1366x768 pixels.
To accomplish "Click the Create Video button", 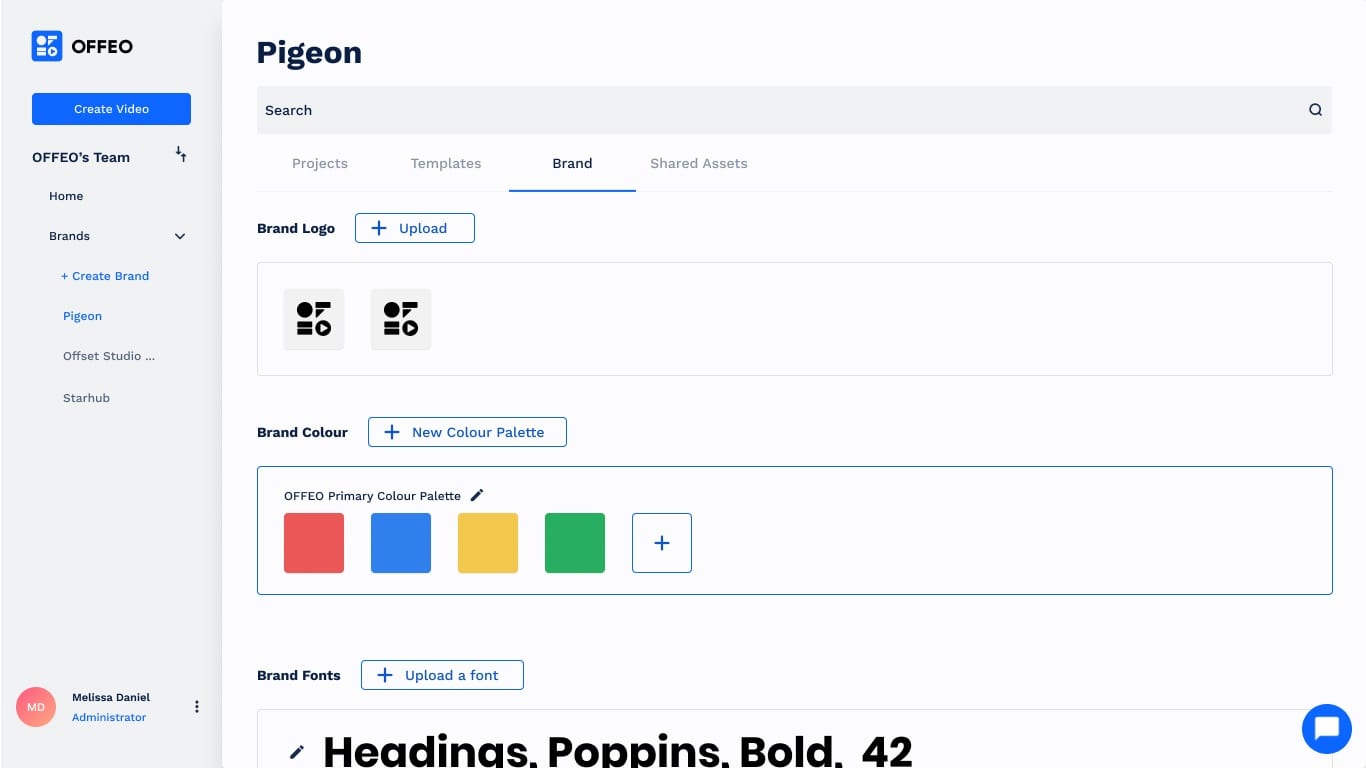I will 111,109.
